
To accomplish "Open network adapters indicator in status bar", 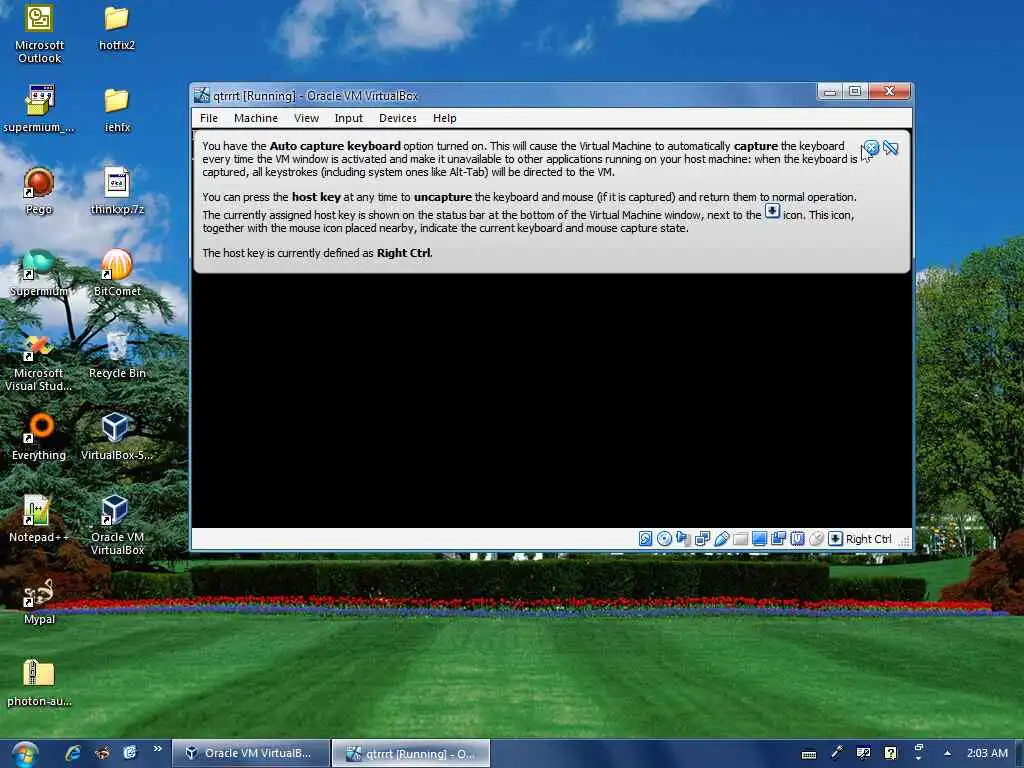I will [x=702, y=539].
